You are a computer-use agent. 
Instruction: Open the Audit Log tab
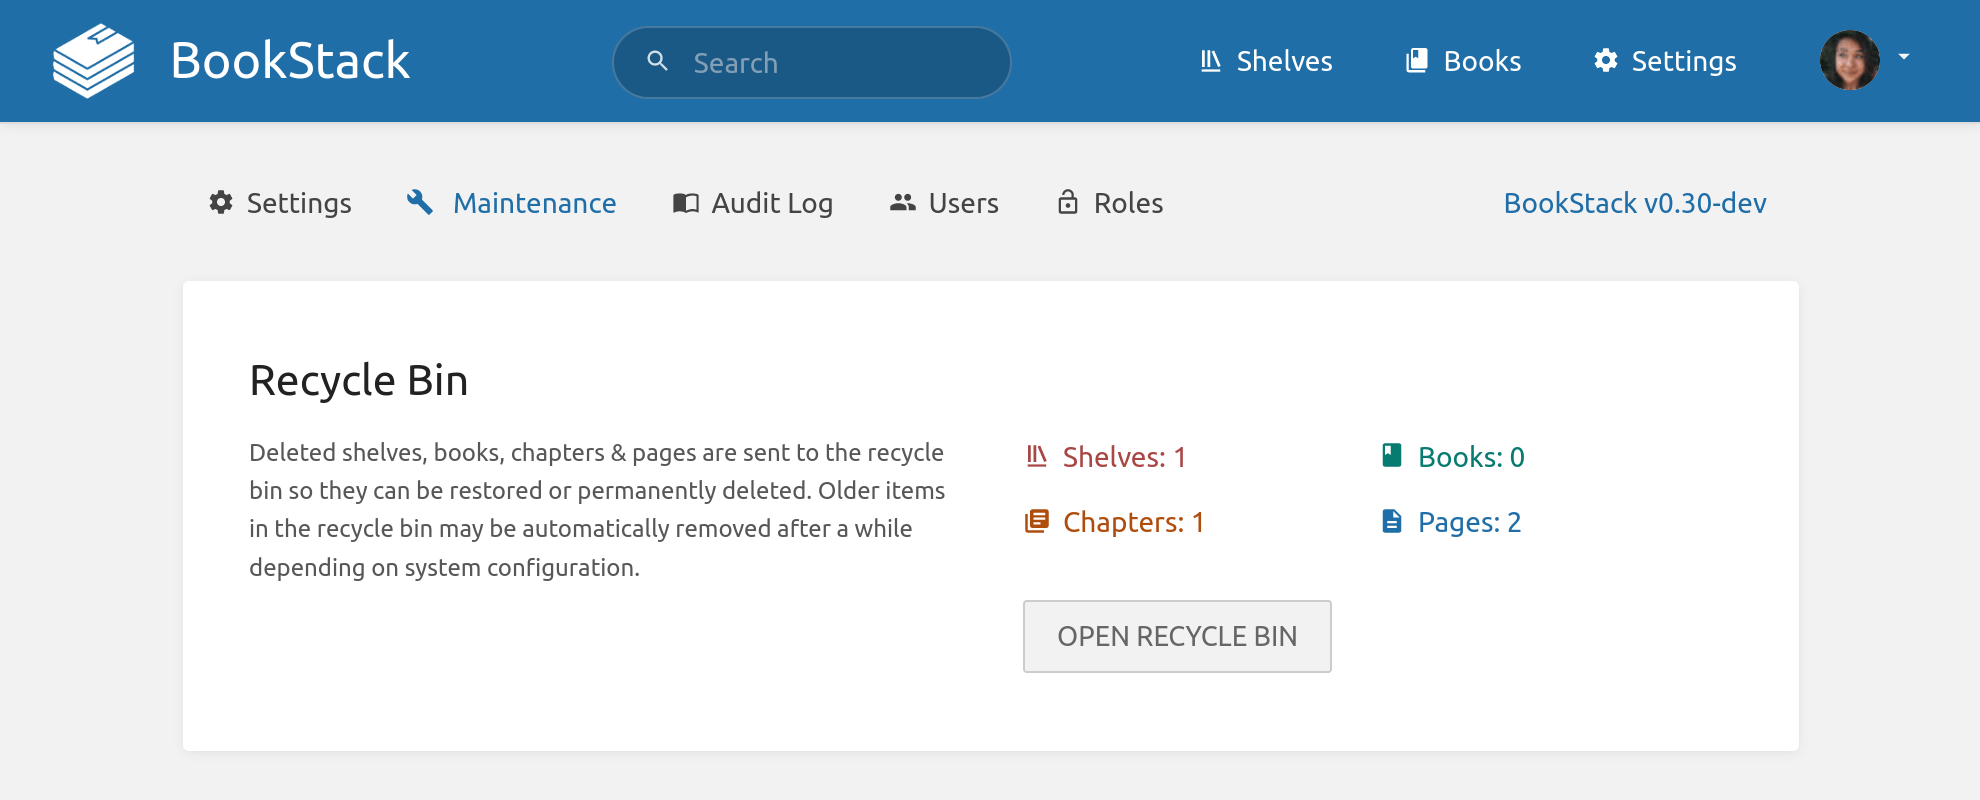tap(771, 203)
